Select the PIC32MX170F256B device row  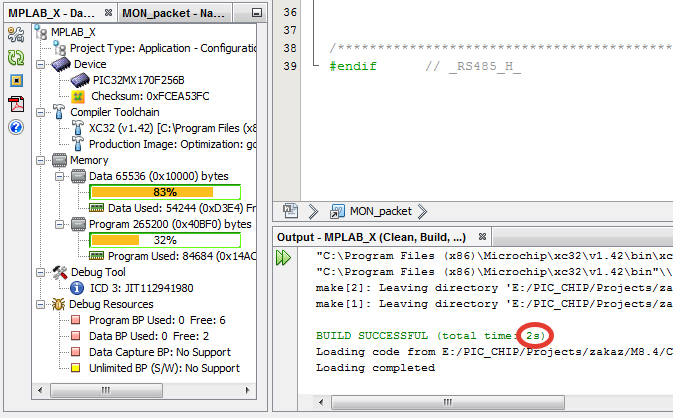[x=139, y=80]
